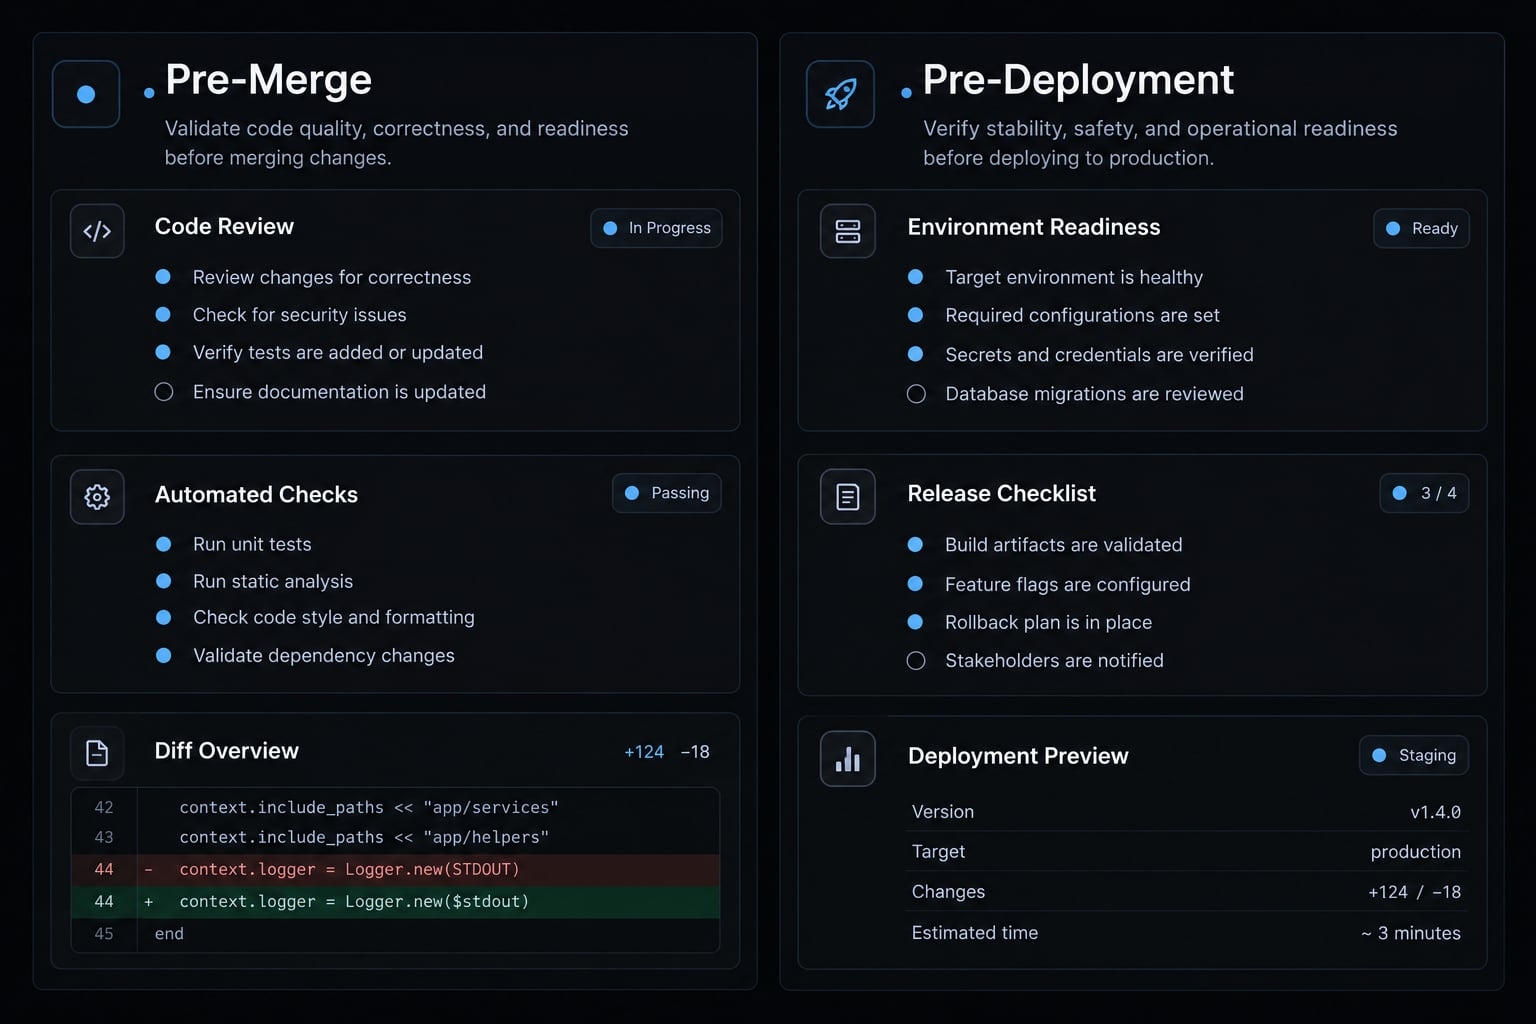Click the Staging environment badge
This screenshot has width=1536, height=1024.
tap(1414, 755)
